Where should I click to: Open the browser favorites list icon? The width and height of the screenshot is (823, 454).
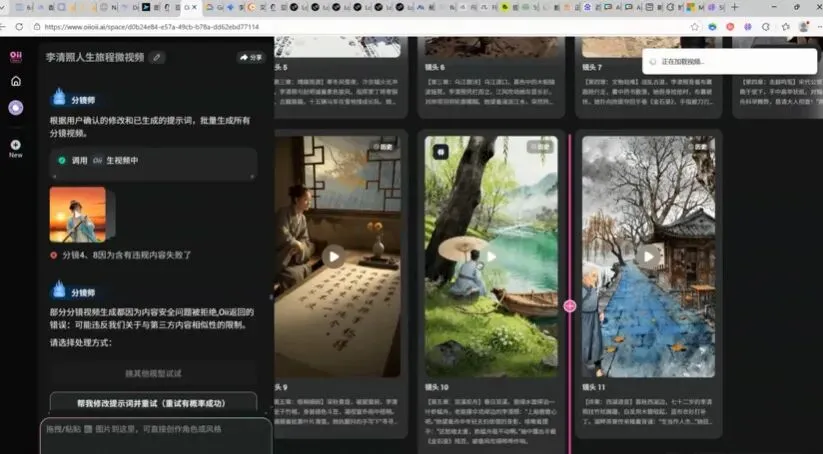[x=786, y=27]
